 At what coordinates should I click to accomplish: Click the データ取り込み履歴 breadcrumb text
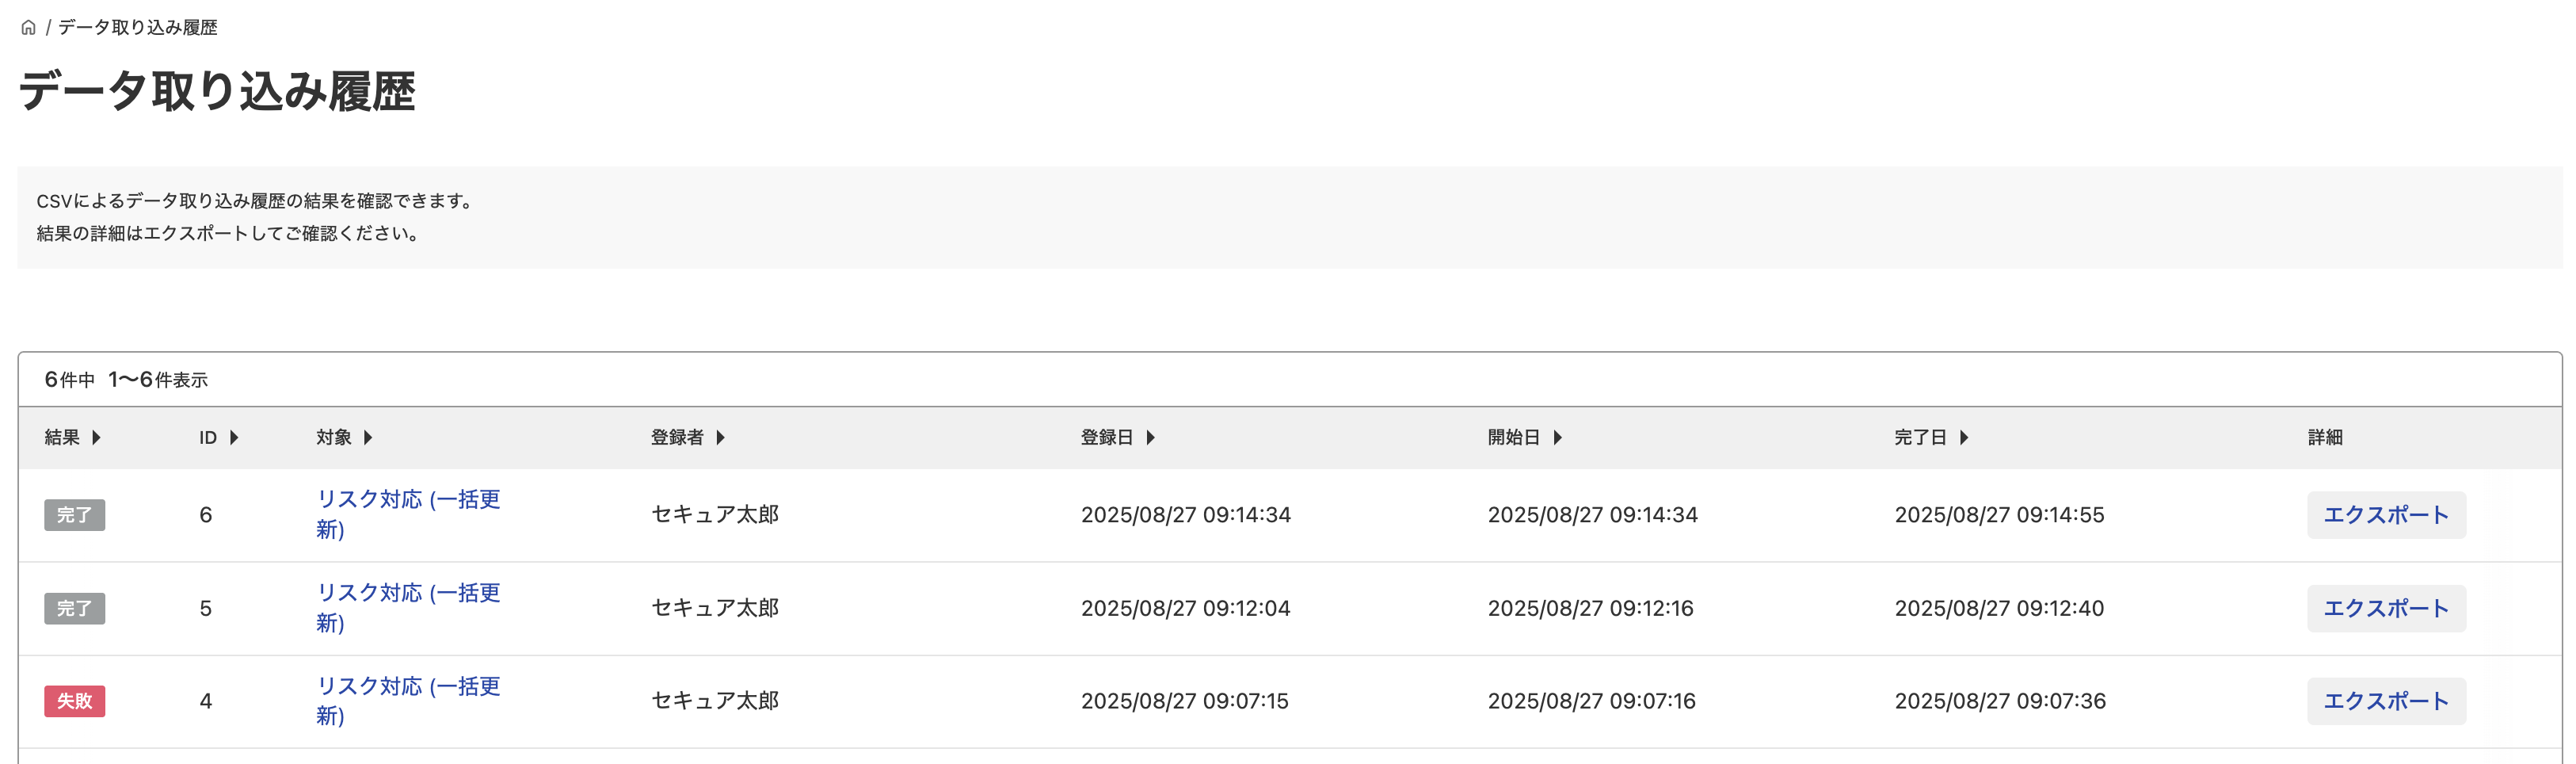click(x=137, y=28)
